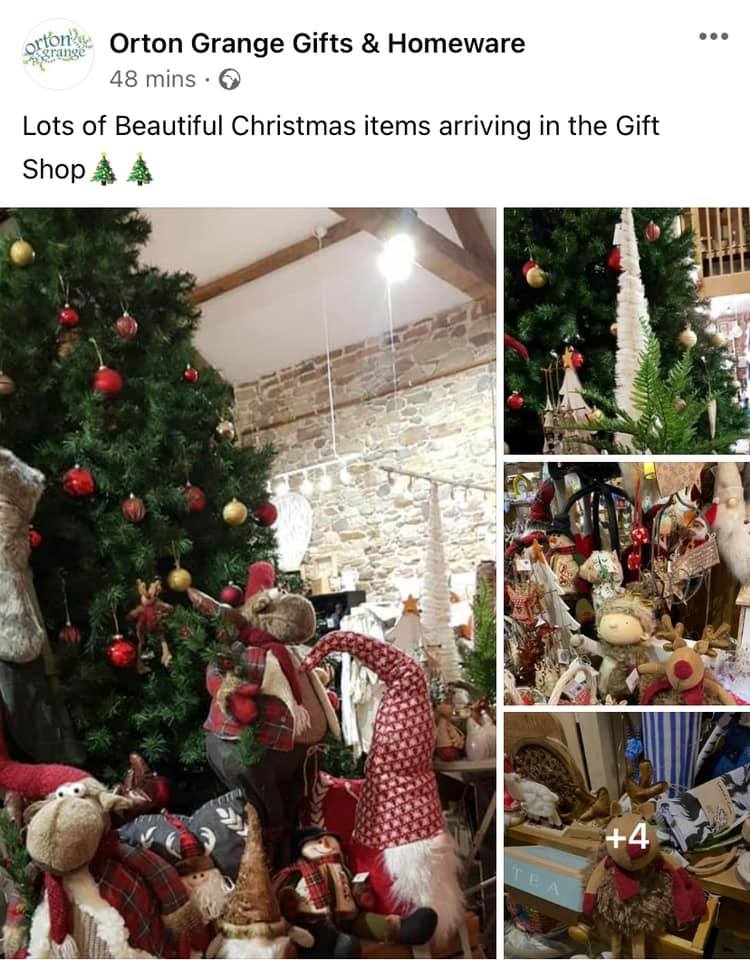Click the +4 overlay label
The width and height of the screenshot is (750, 960).
(627, 837)
